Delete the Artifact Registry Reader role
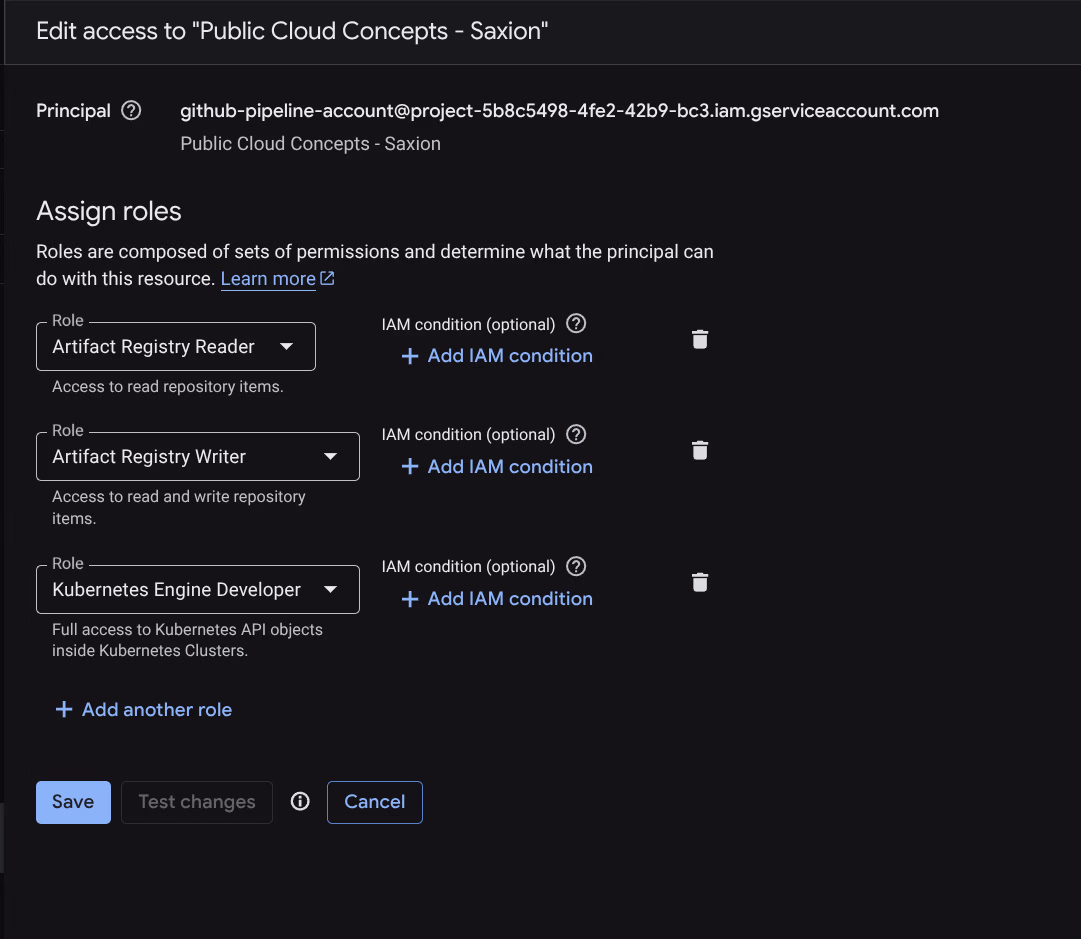The image size is (1081, 939). point(699,339)
